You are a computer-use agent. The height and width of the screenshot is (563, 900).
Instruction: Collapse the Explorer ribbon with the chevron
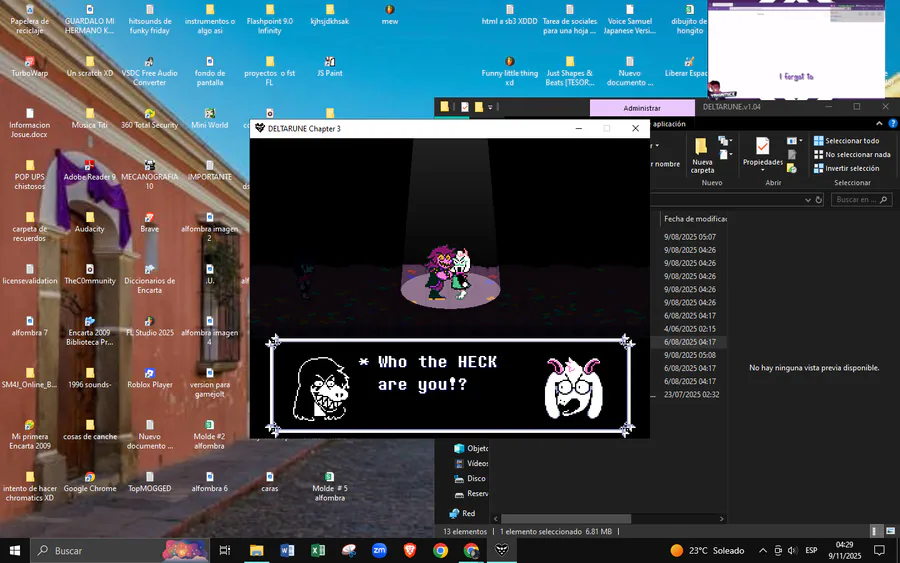[x=879, y=123]
